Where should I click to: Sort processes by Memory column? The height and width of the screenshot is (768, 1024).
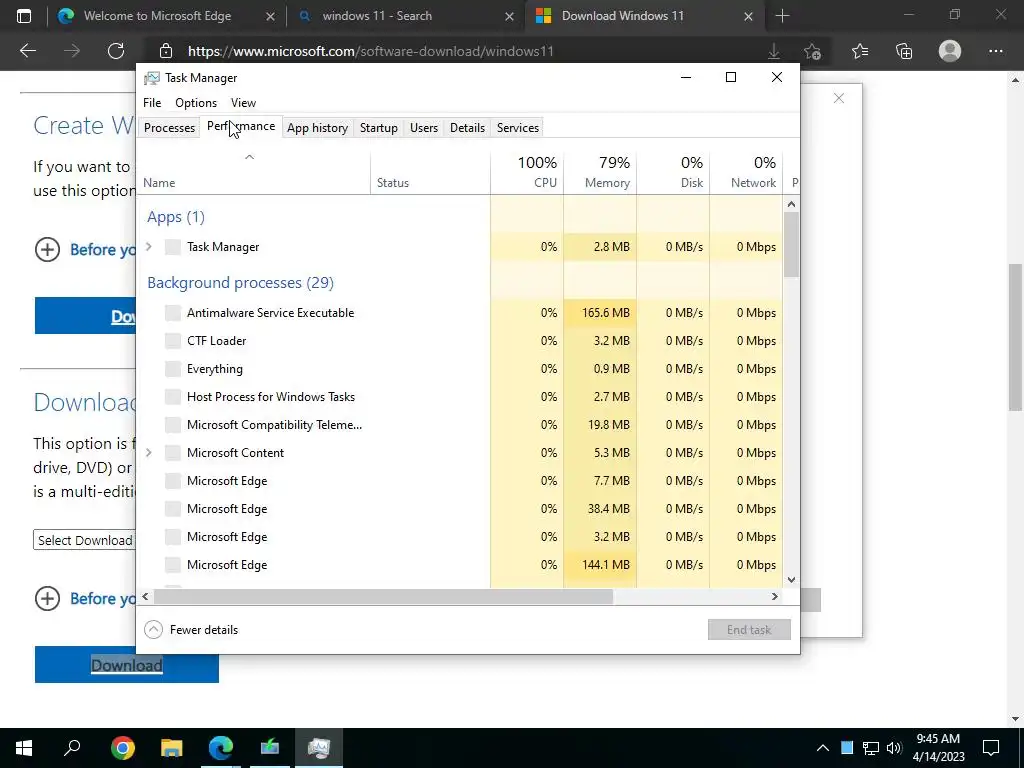(600, 172)
